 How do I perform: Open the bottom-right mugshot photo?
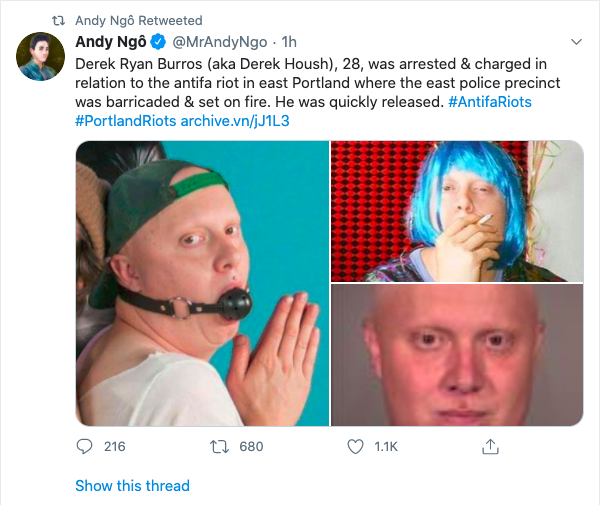(x=457, y=355)
